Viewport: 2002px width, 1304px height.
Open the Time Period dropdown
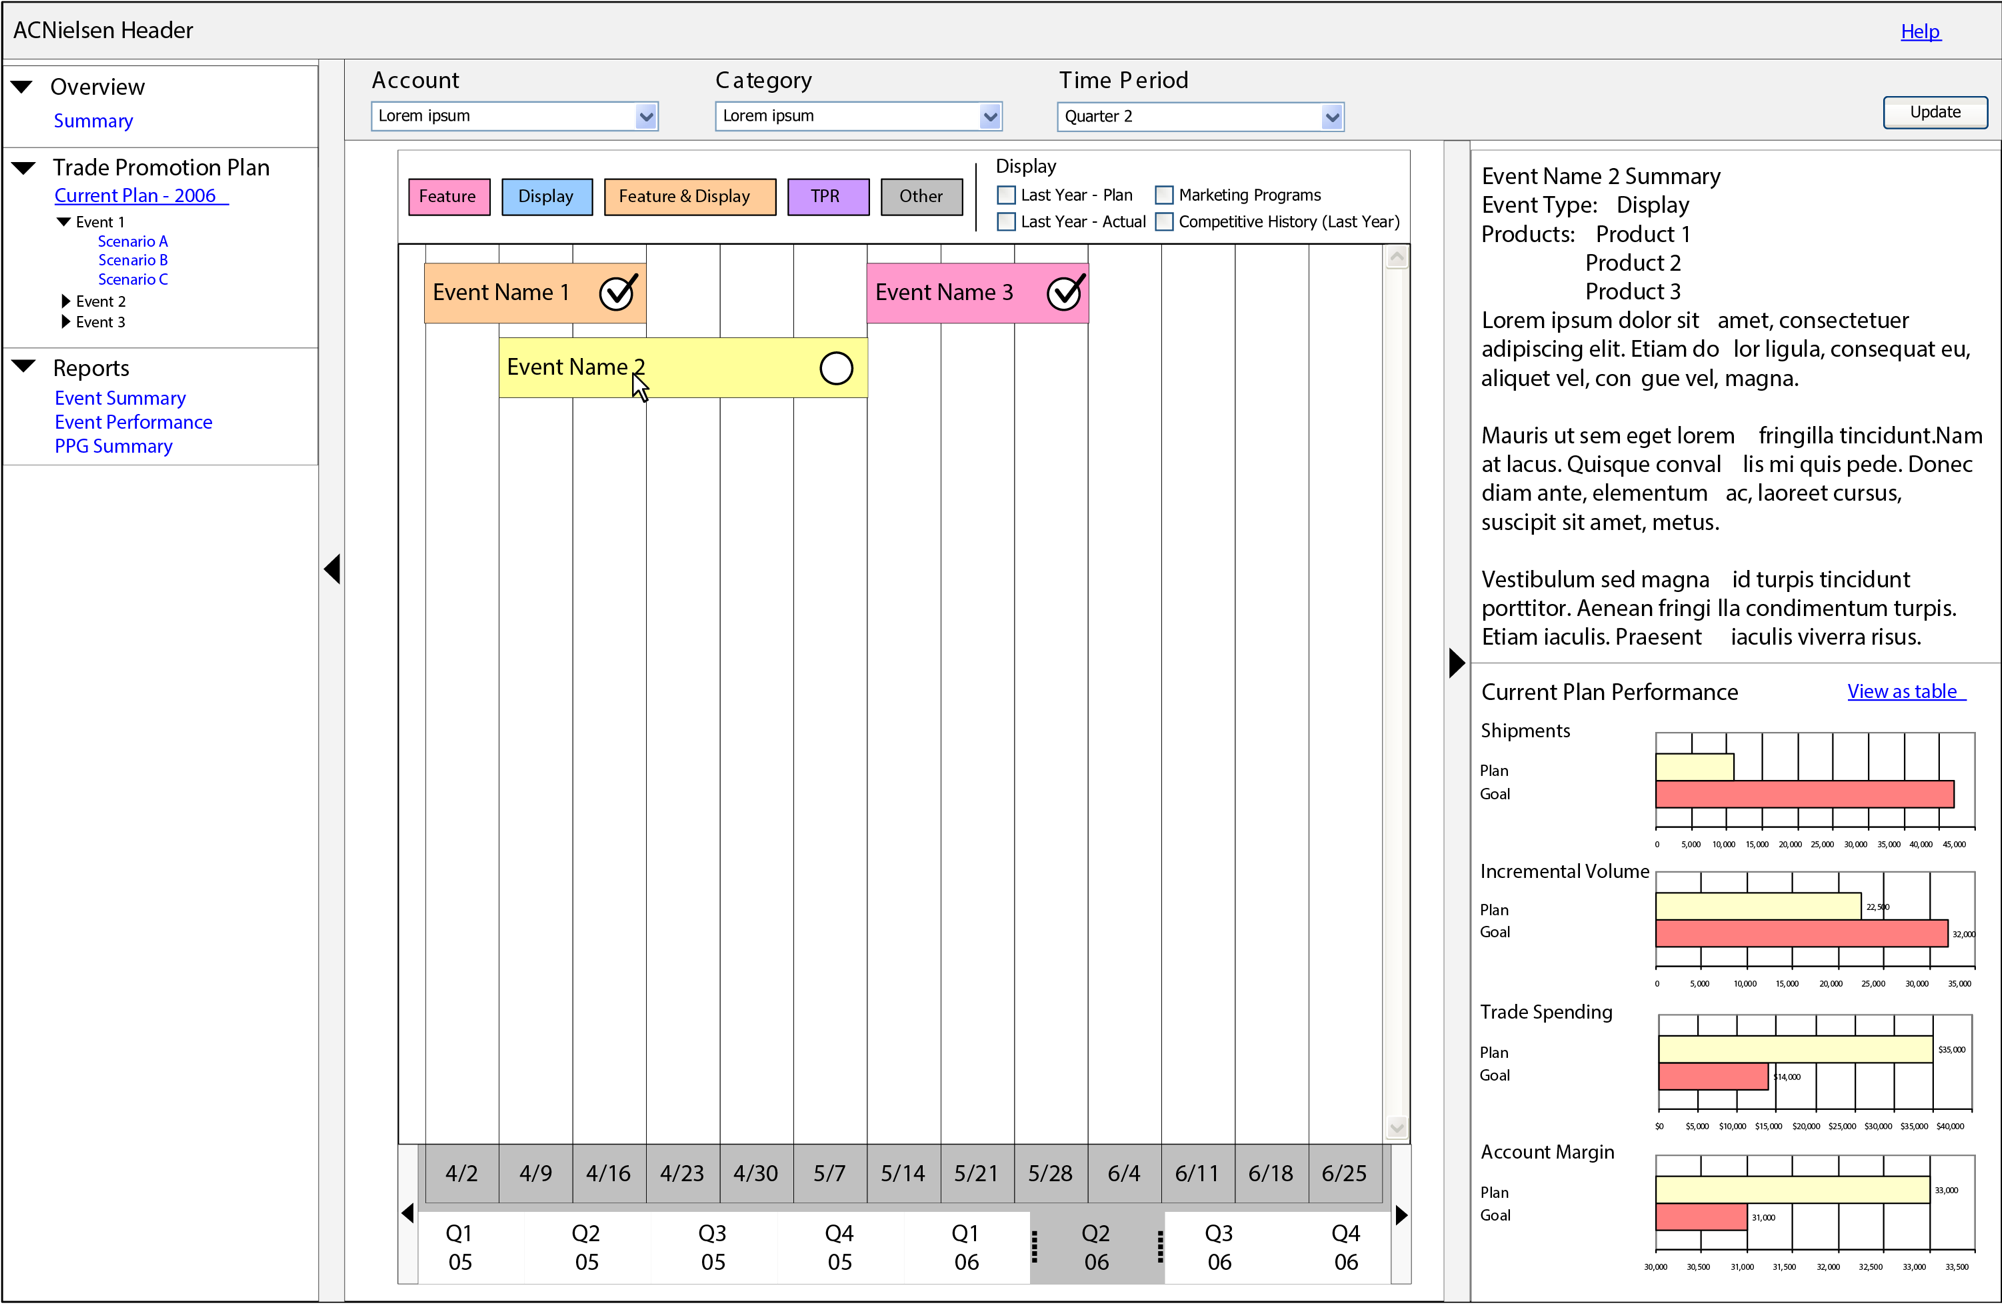point(1332,116)
